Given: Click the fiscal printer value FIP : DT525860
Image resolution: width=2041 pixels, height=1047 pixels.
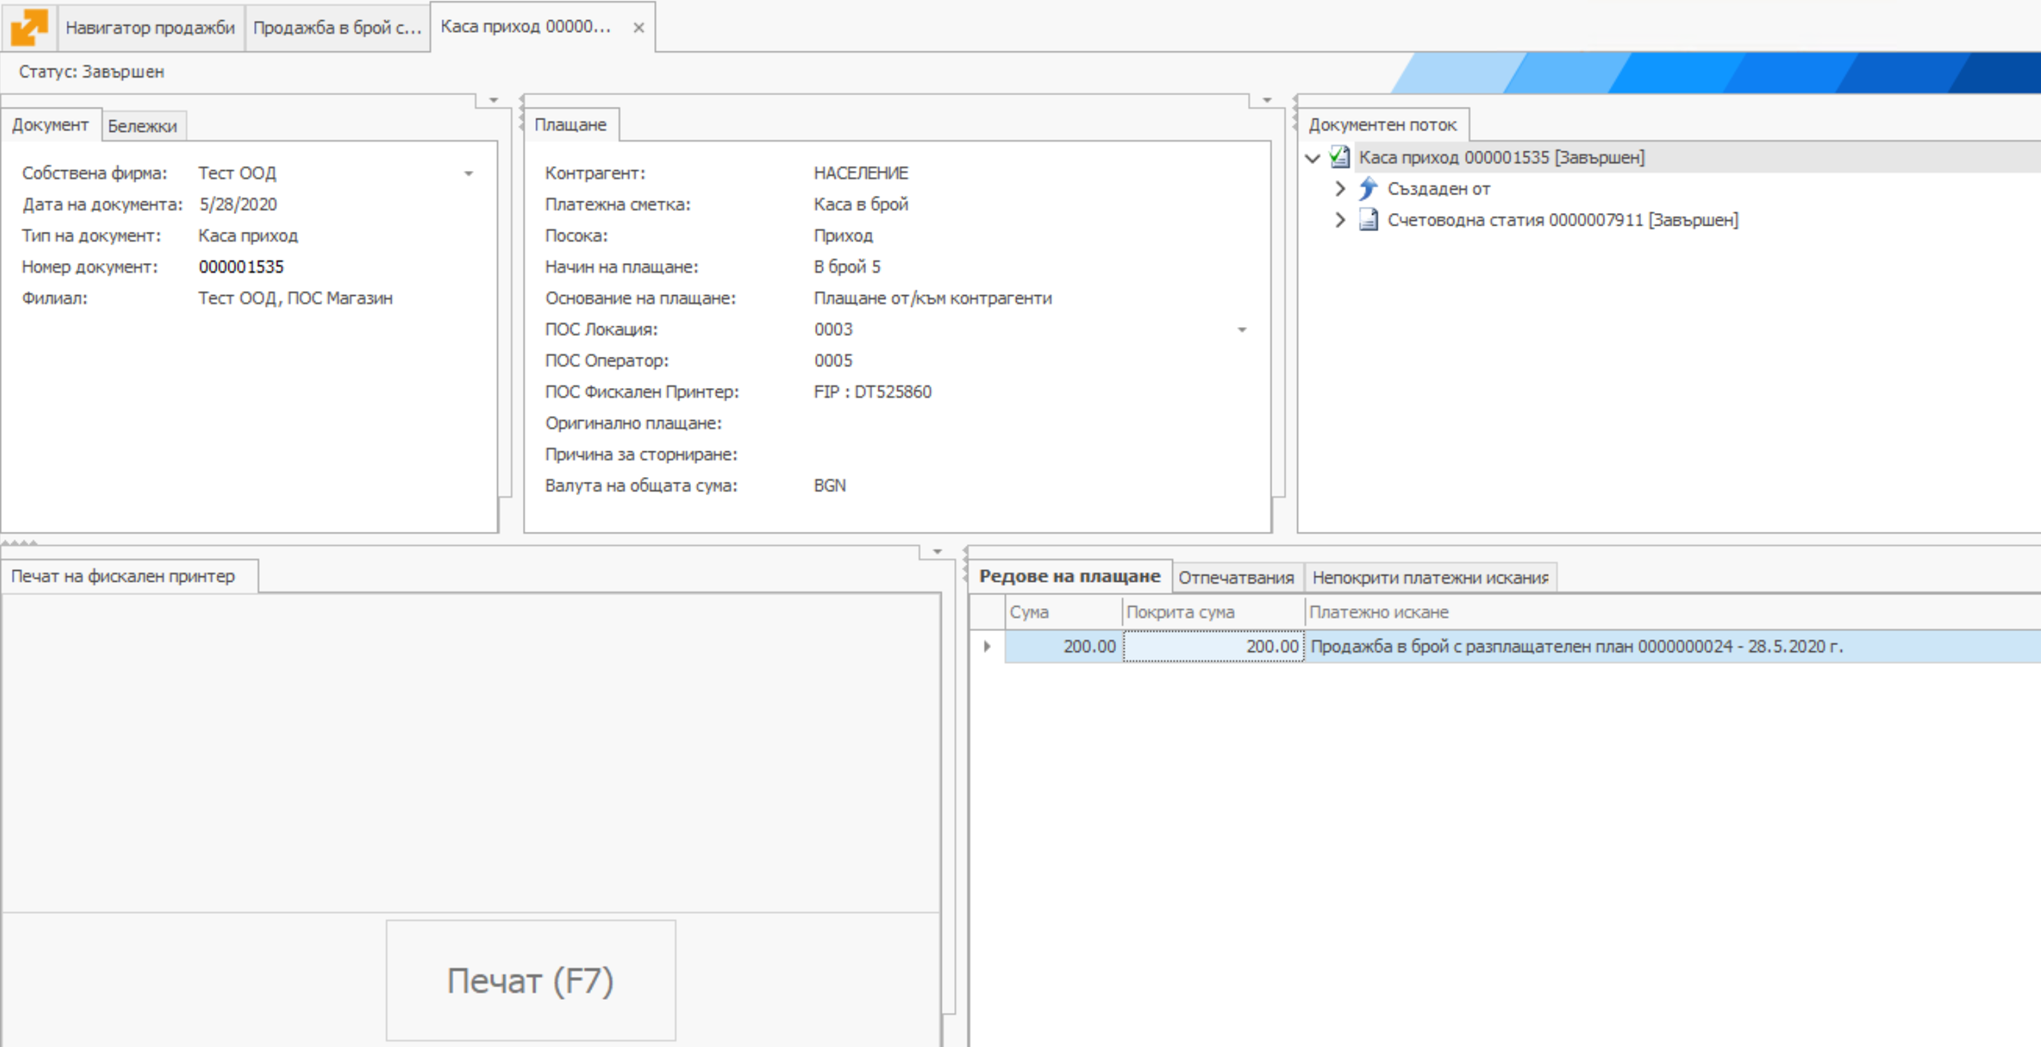Looking at the screenshot, I should coord(872,392).
